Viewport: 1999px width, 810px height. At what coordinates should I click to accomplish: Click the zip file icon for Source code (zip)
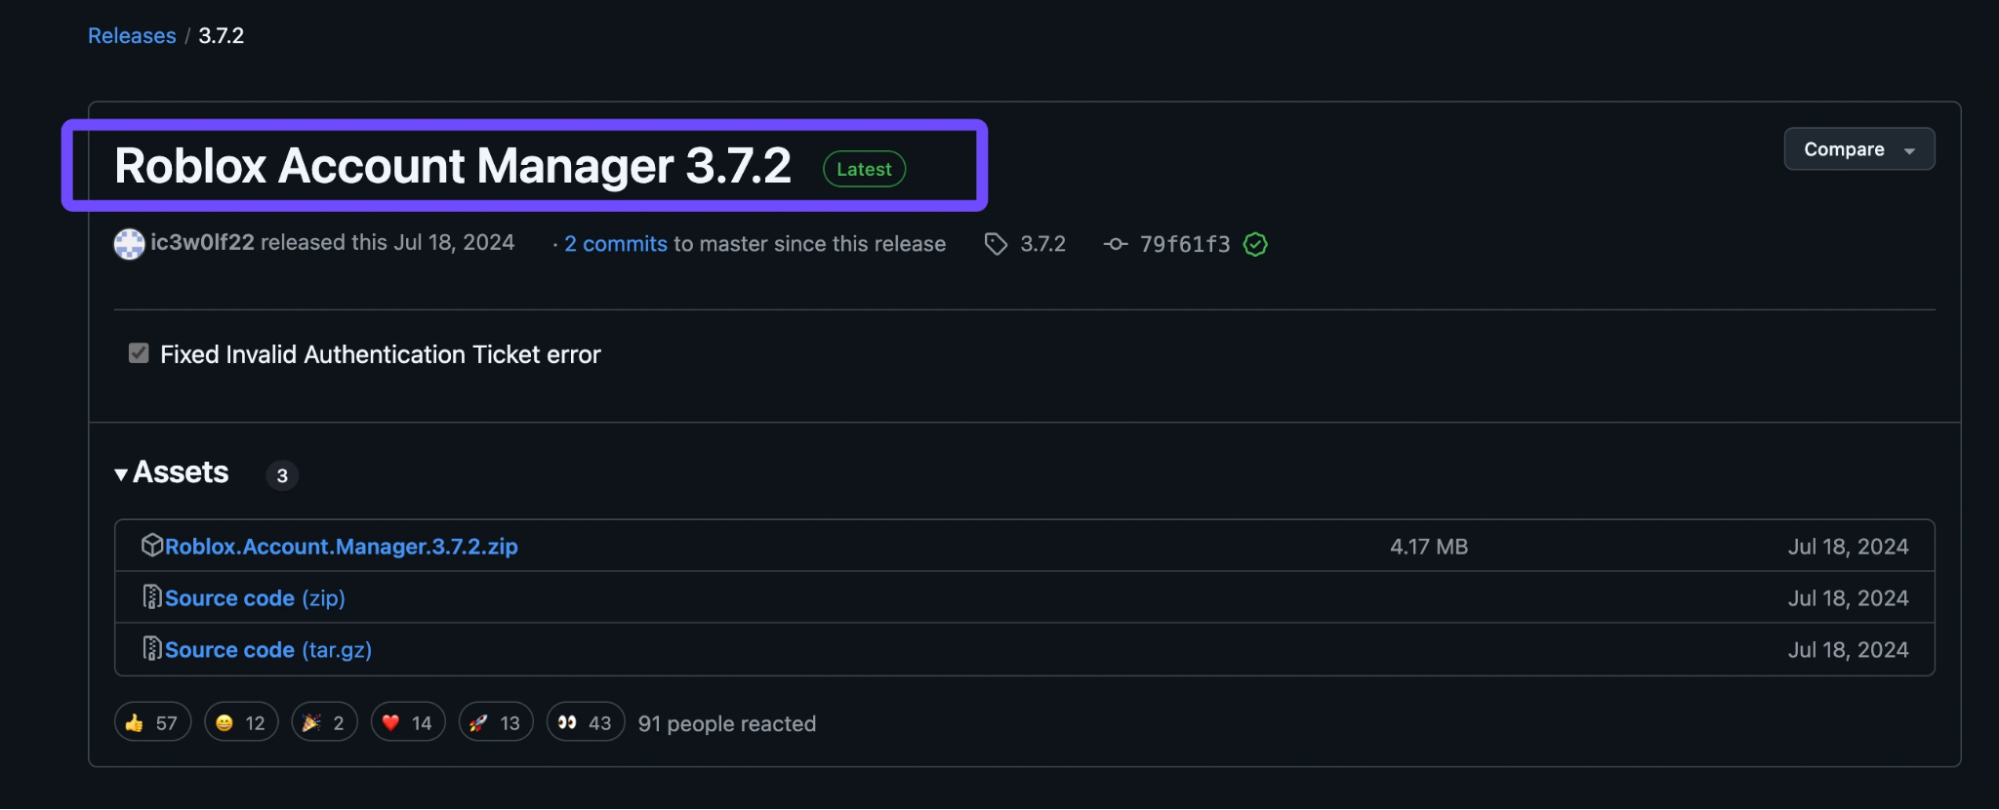coord(152,597)
